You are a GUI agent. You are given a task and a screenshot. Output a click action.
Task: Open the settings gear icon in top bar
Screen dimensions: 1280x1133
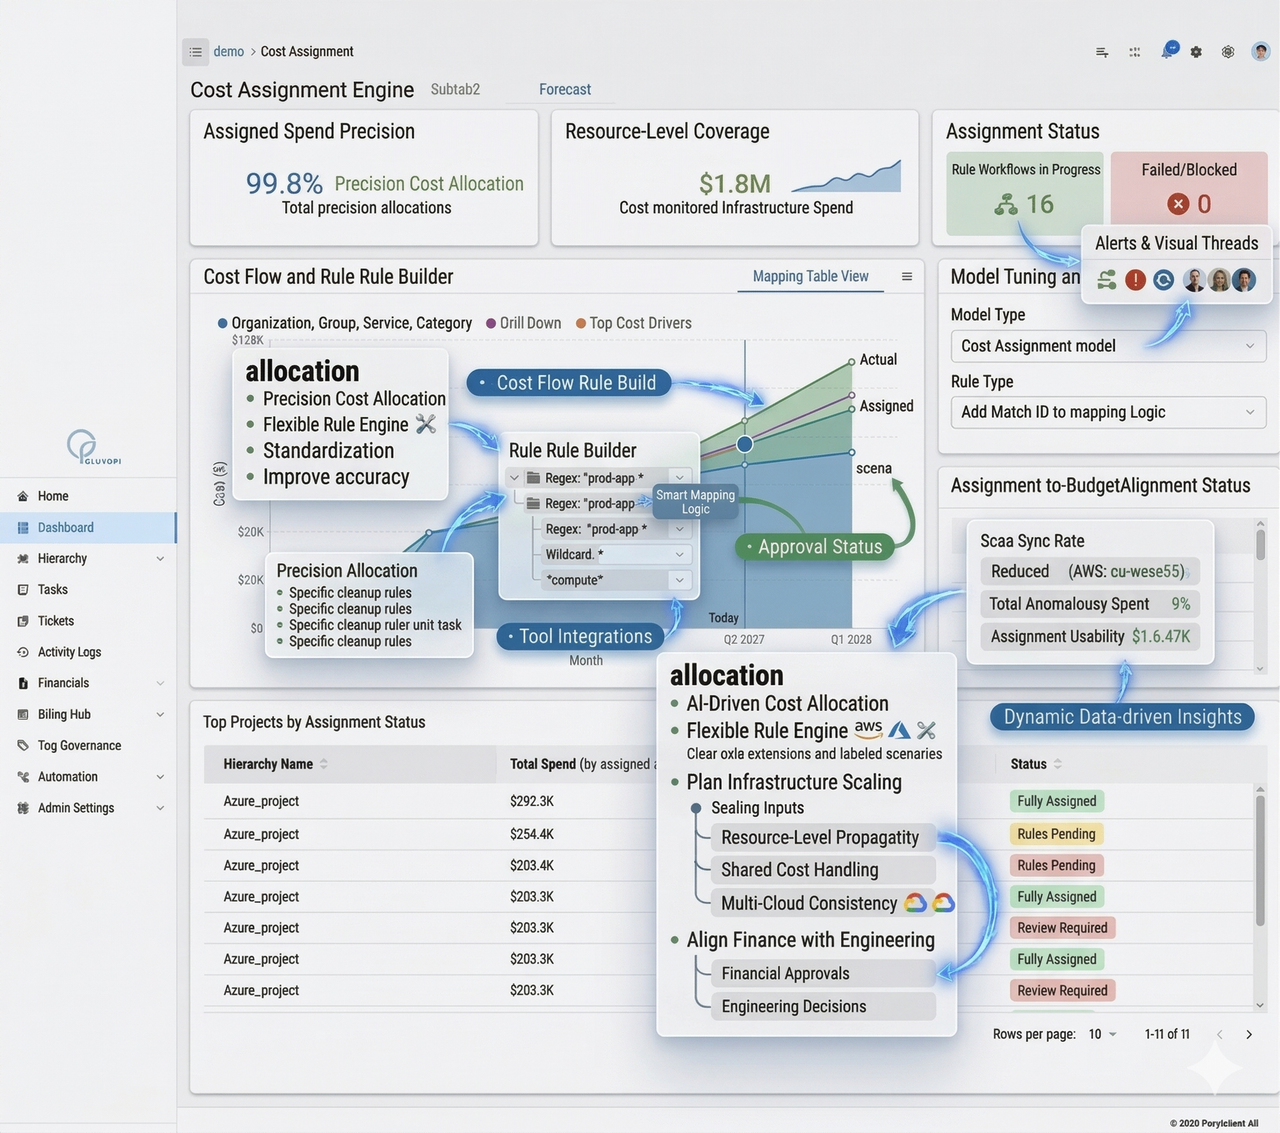pos(1196,52)
